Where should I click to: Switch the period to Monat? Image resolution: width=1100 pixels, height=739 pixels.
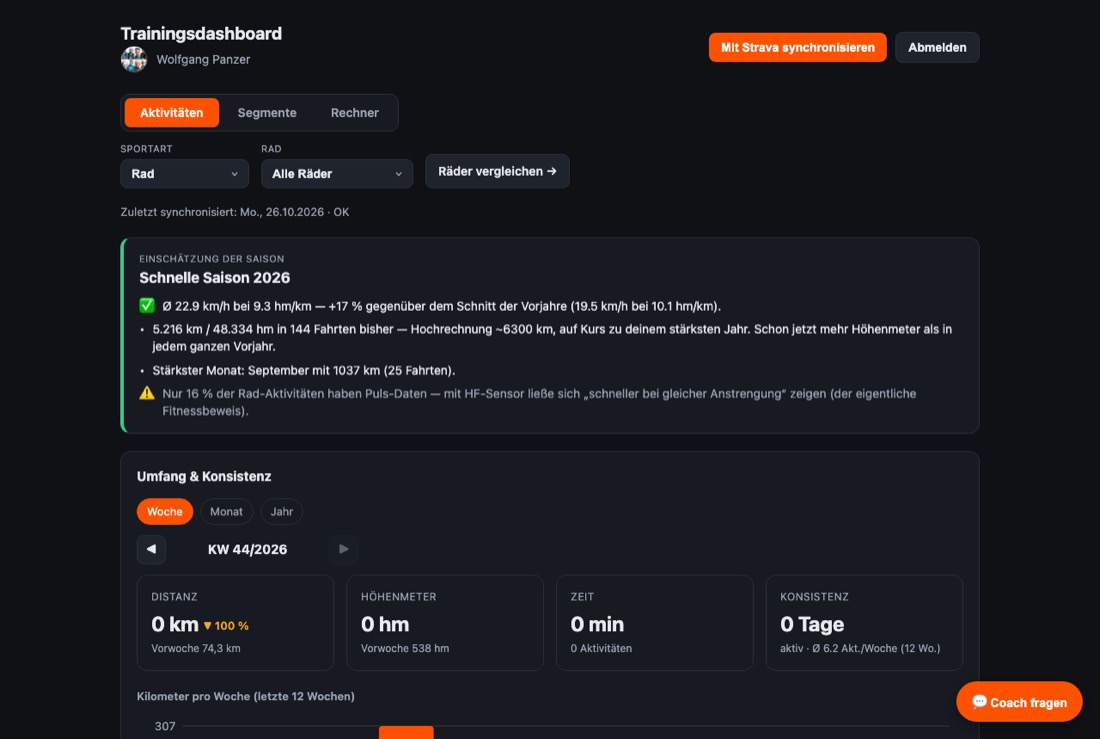226,512
